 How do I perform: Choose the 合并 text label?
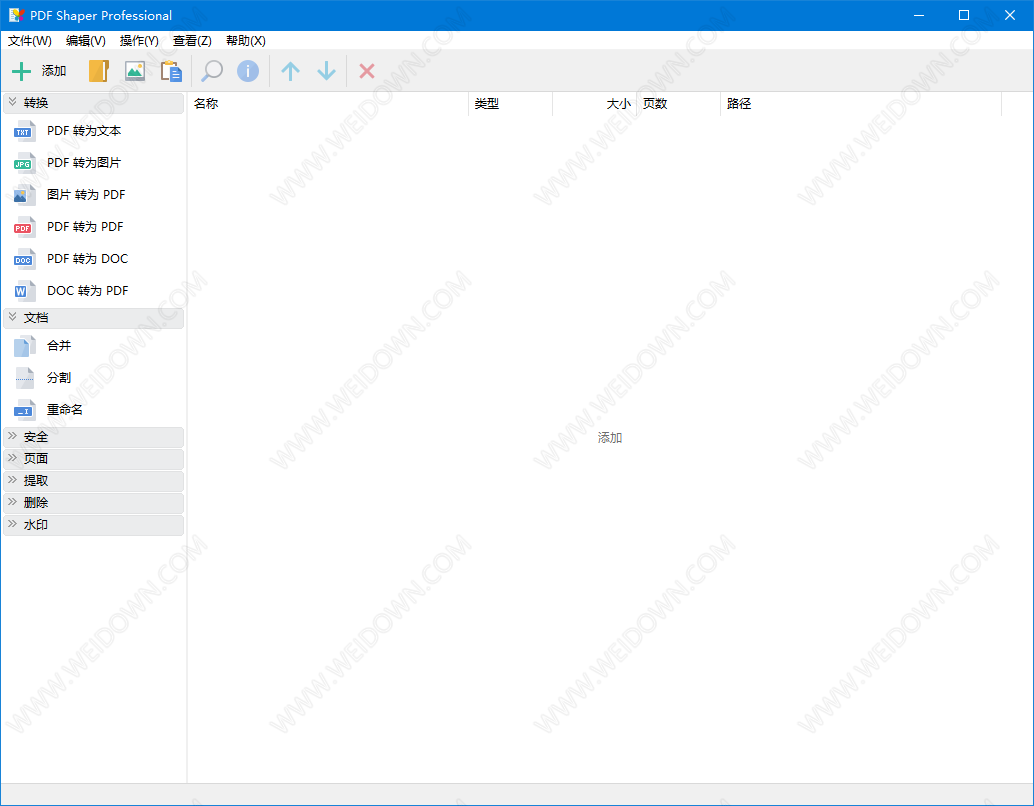pos(59,346)
